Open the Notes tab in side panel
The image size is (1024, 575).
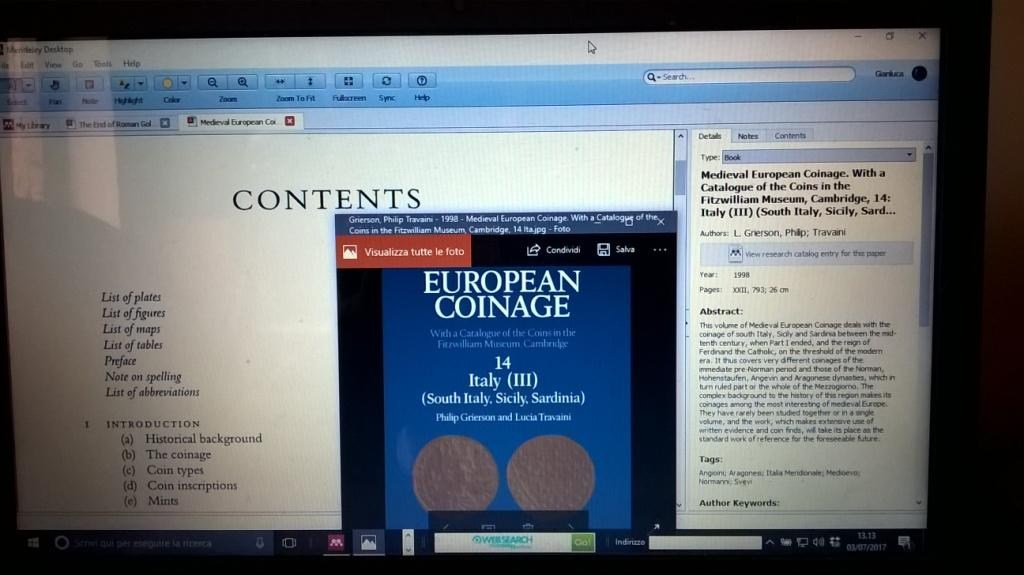pos(747,136)
